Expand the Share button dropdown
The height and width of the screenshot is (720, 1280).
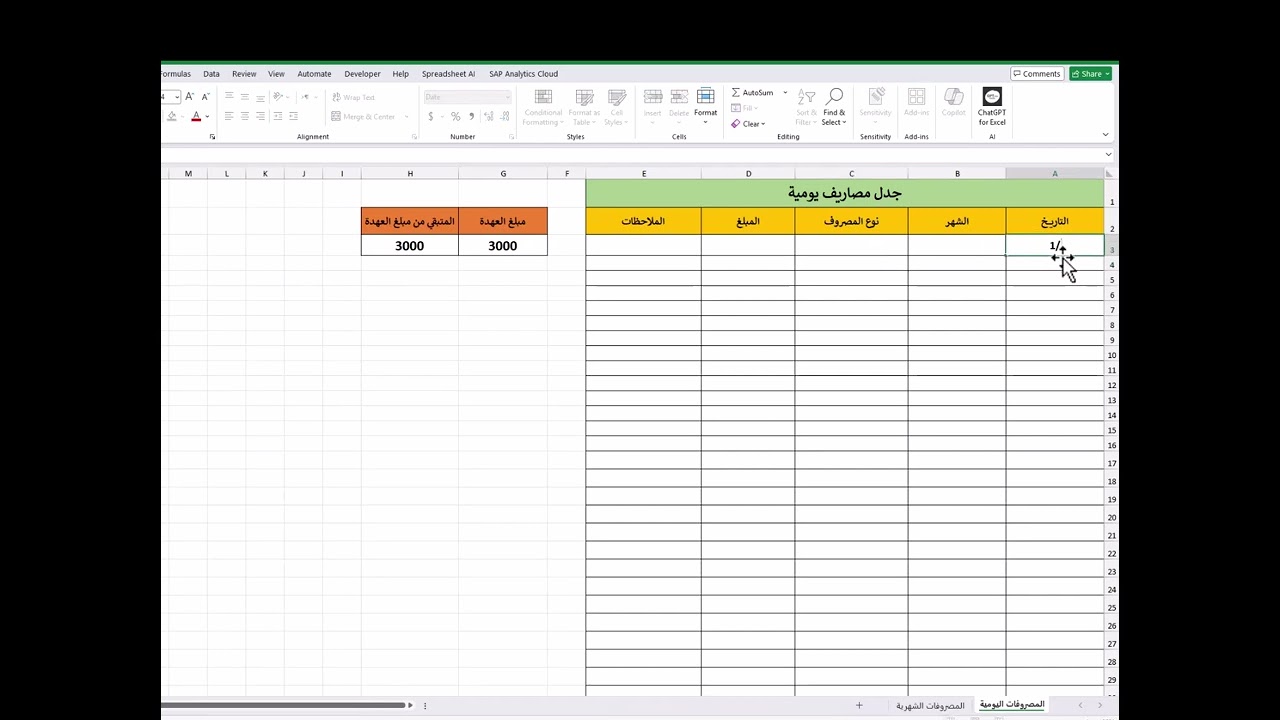(x=1107, y=73)
